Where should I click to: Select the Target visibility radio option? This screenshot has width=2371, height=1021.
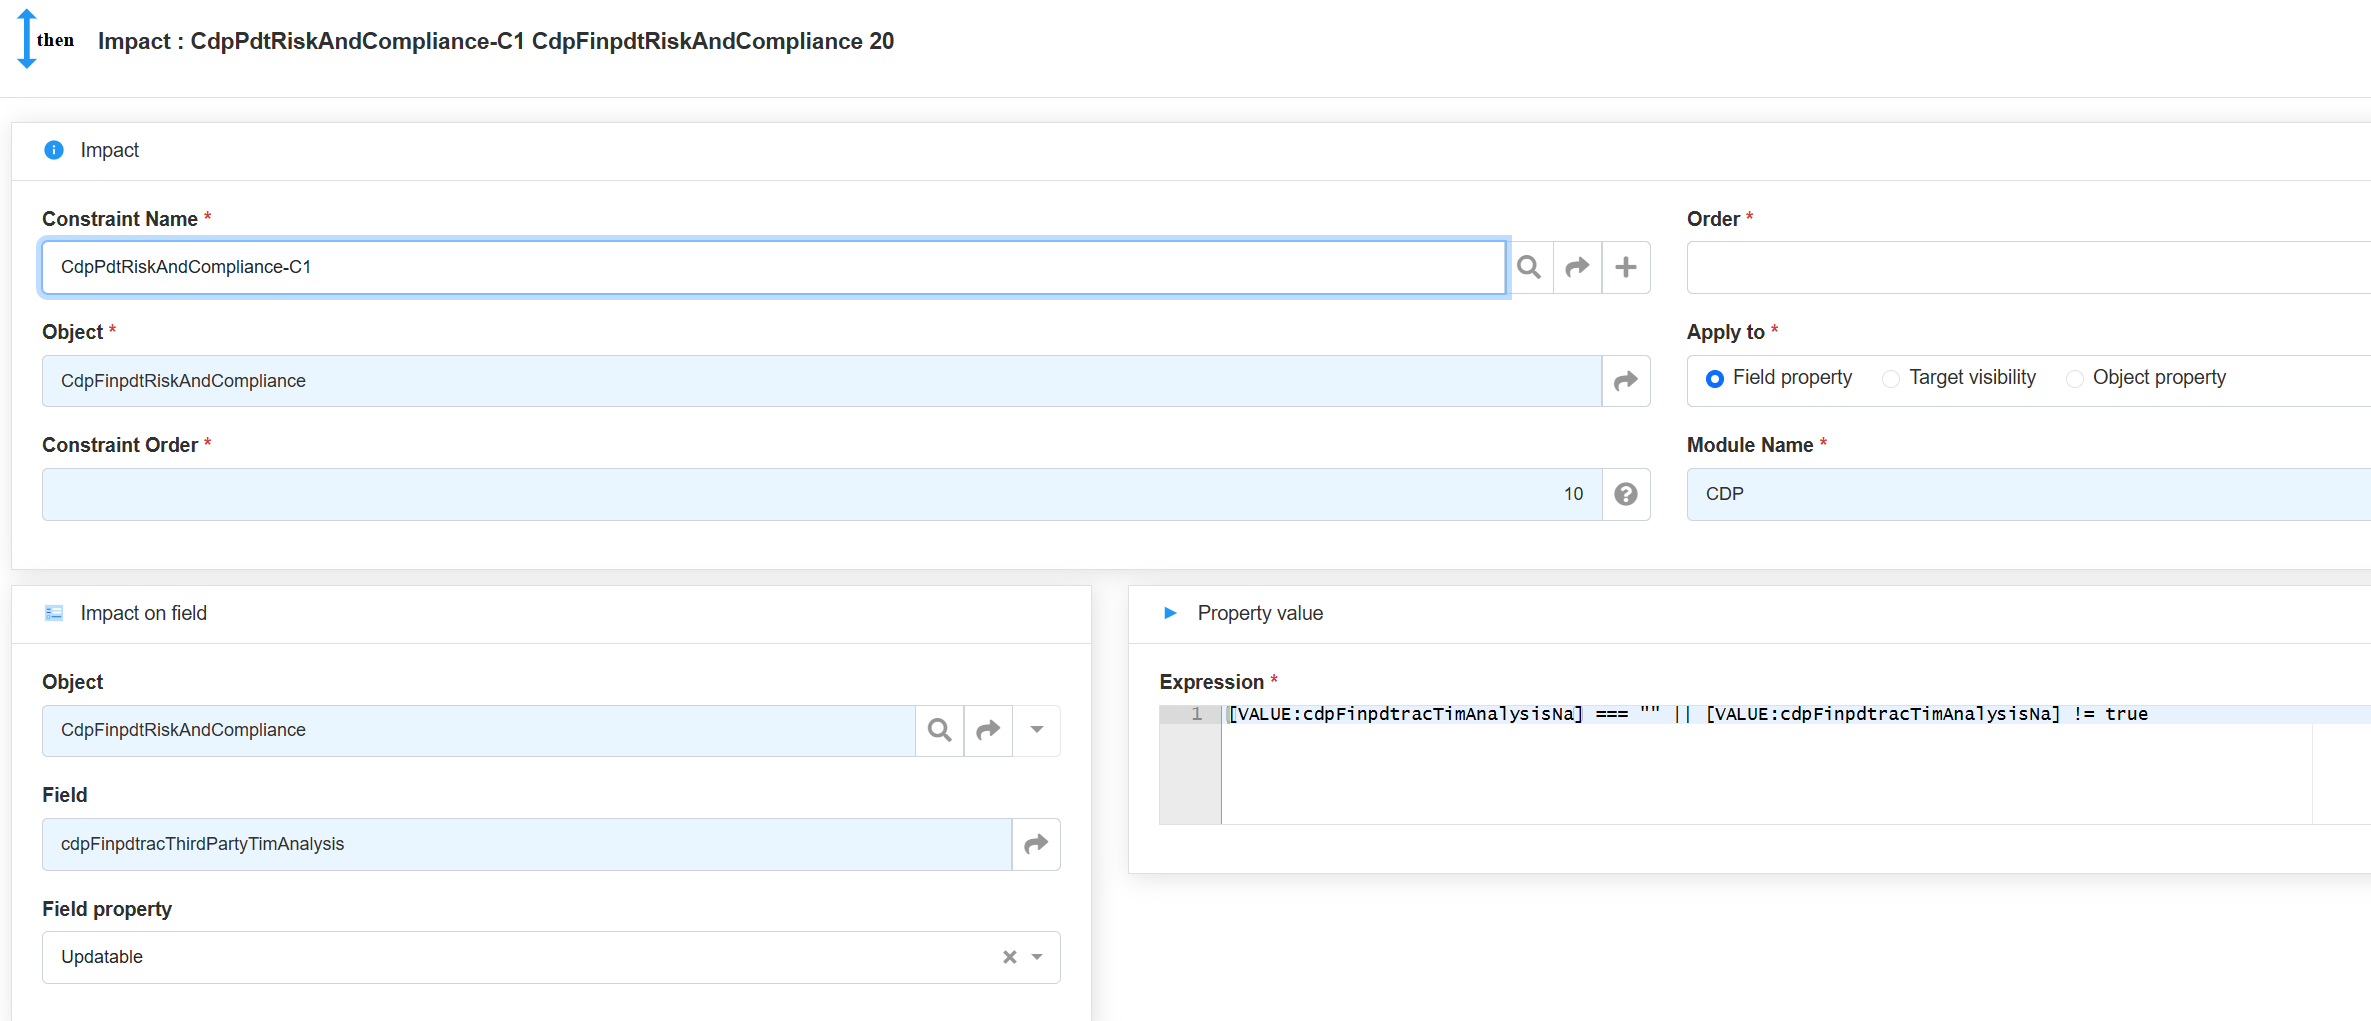(x=1891, y=378)
